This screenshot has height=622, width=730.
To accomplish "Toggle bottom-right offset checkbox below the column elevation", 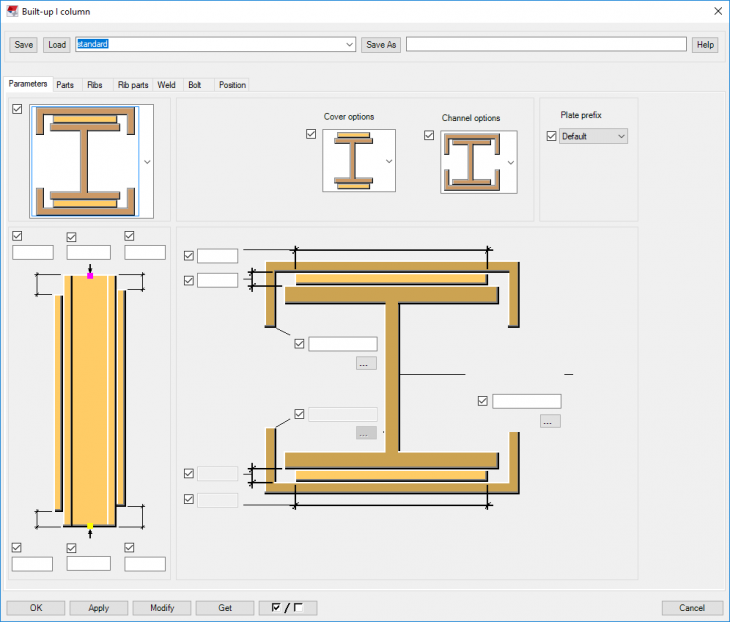I will (x=129, y=548).
